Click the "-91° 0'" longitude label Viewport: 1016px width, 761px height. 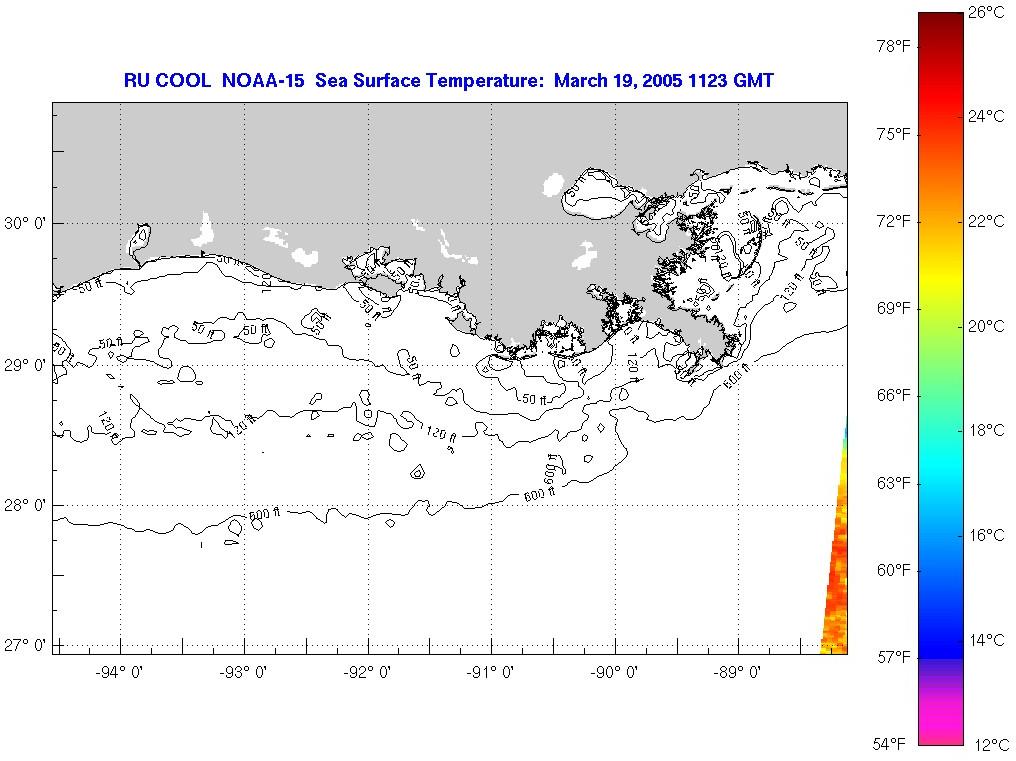point(491,672)
